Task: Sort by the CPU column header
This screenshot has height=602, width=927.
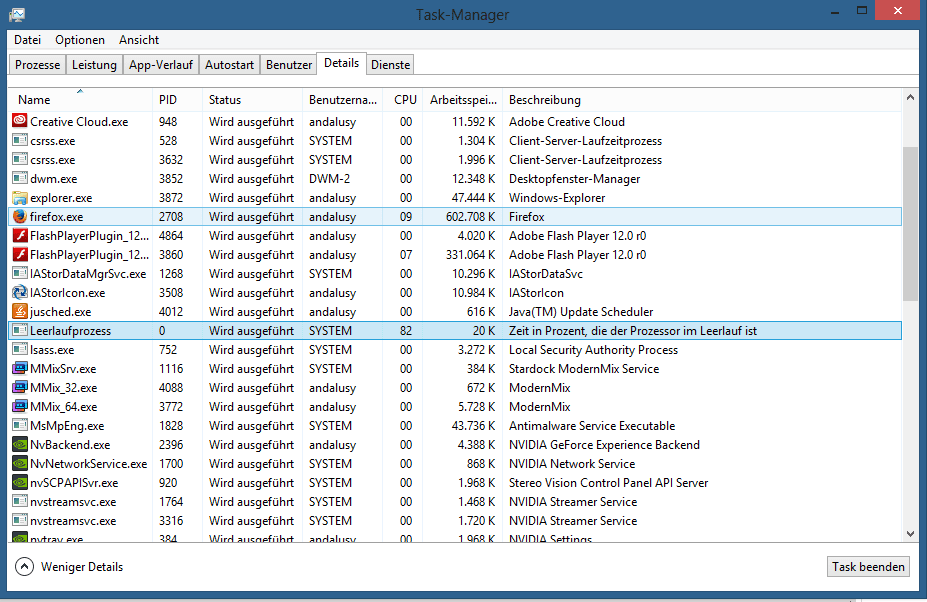Action: [403, 99]
